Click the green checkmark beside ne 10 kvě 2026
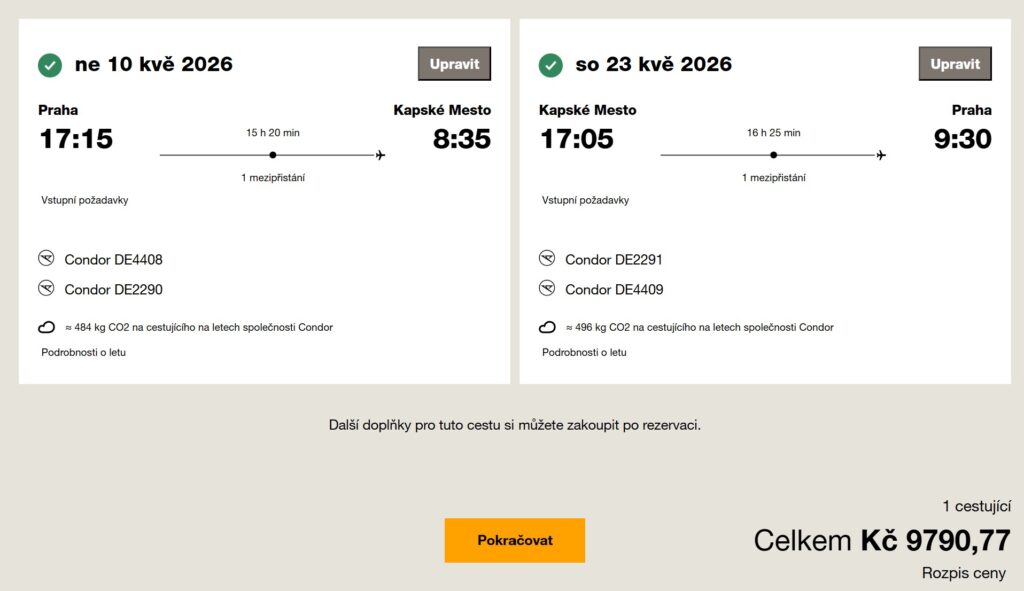 pyautogui.click(x=50, y=65)
